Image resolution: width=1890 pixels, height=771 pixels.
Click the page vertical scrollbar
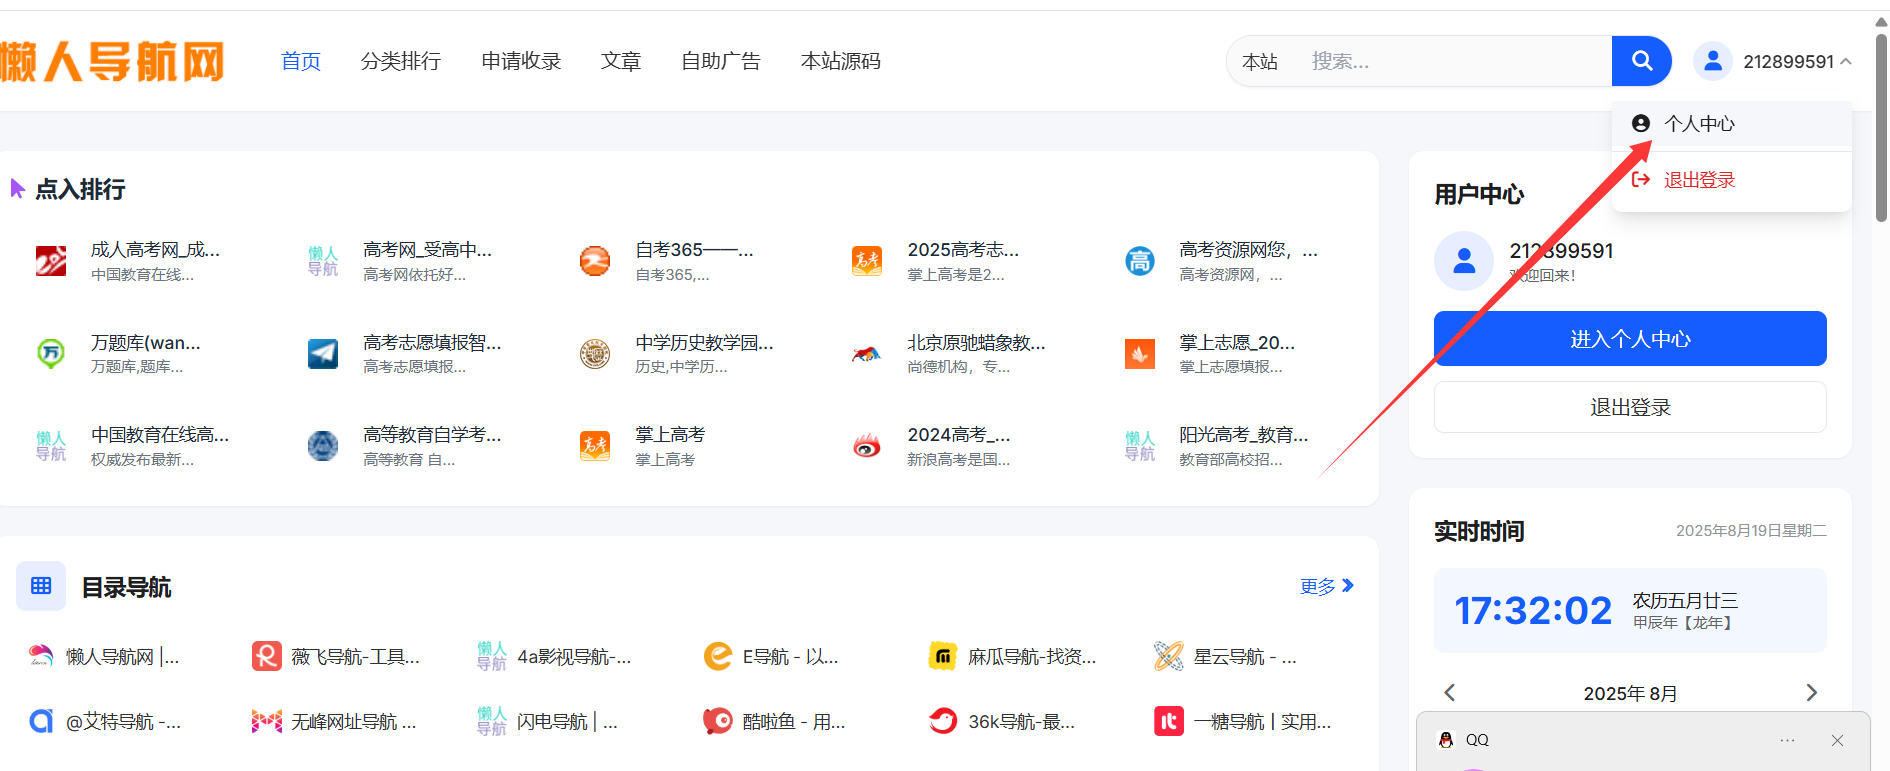point(1881,128)
